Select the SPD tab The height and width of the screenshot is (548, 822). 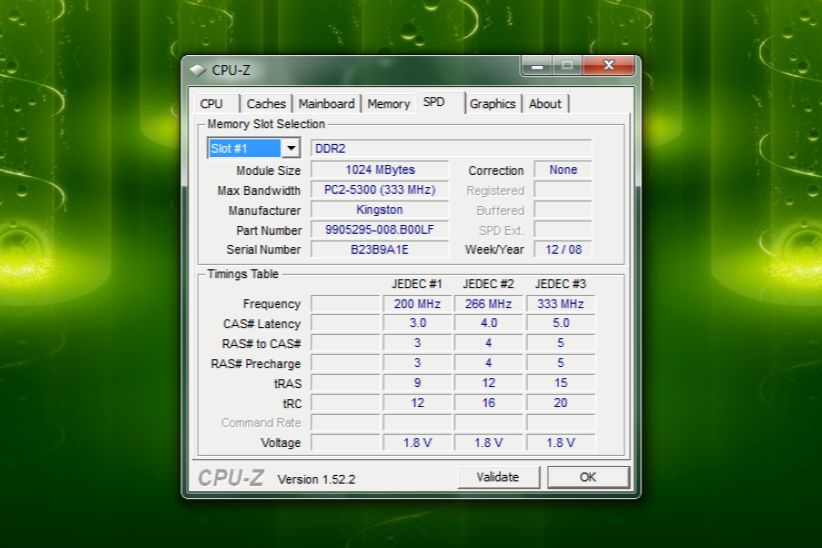434,102
